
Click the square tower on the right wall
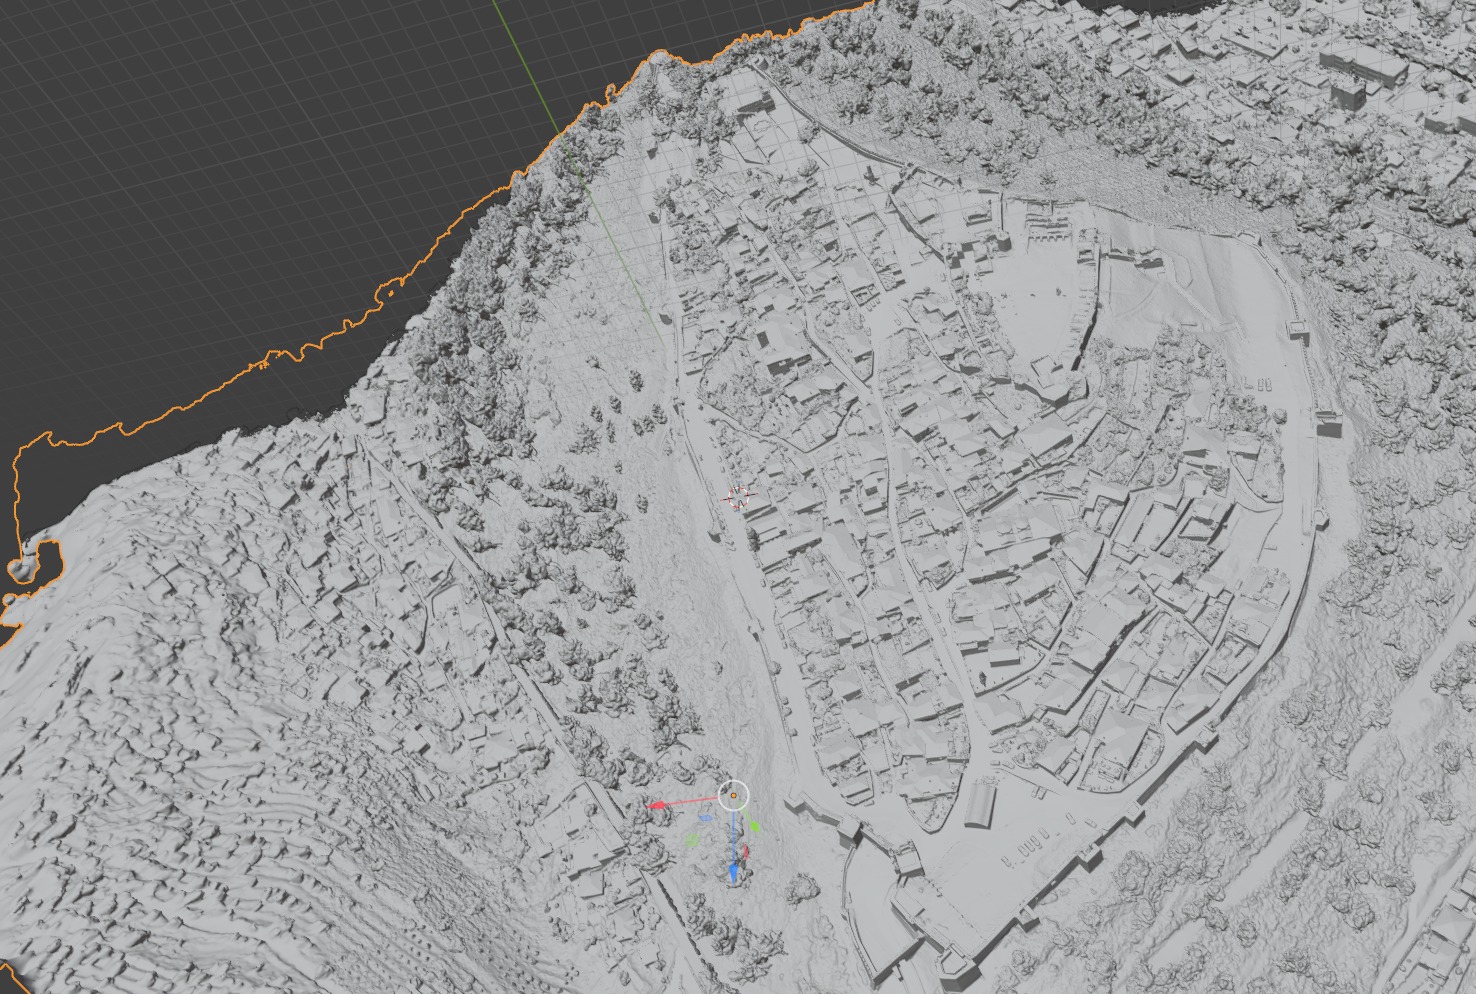click(x=1330, y=423)
